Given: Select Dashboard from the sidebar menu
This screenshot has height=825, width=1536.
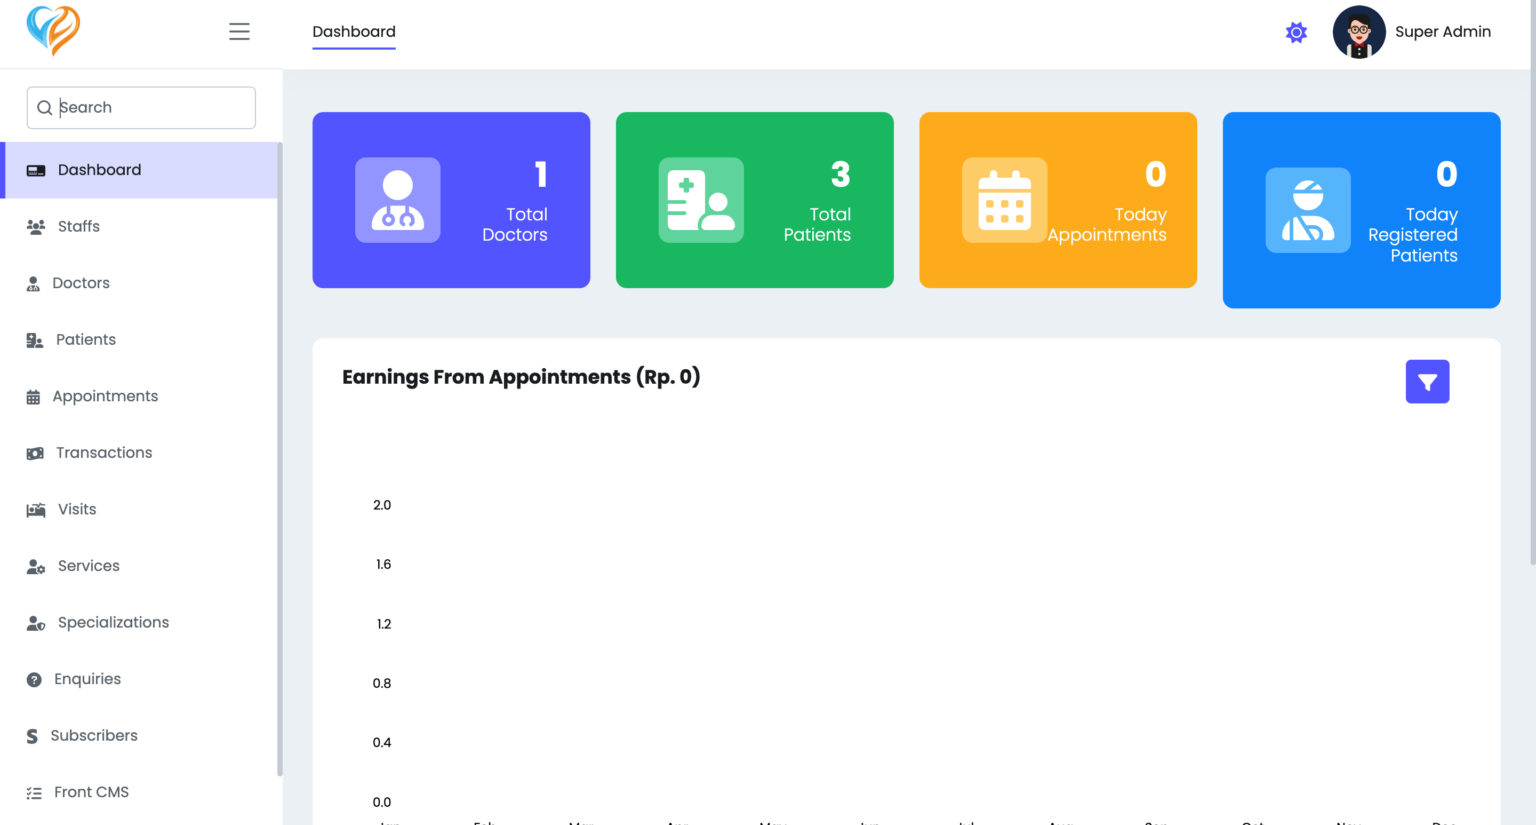Looking at the screenshot, I should (x=100, y=169).
